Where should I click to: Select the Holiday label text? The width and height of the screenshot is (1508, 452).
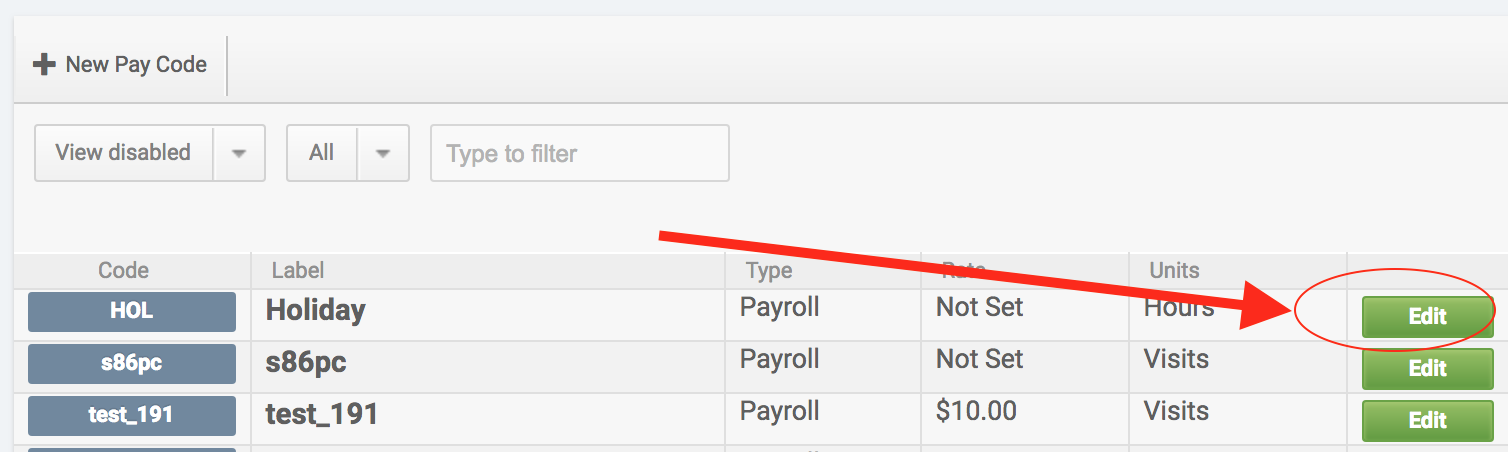point(315,310)
